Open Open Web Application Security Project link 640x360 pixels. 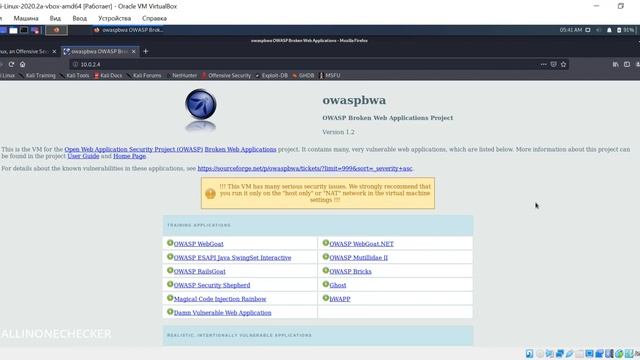(133, 149)
